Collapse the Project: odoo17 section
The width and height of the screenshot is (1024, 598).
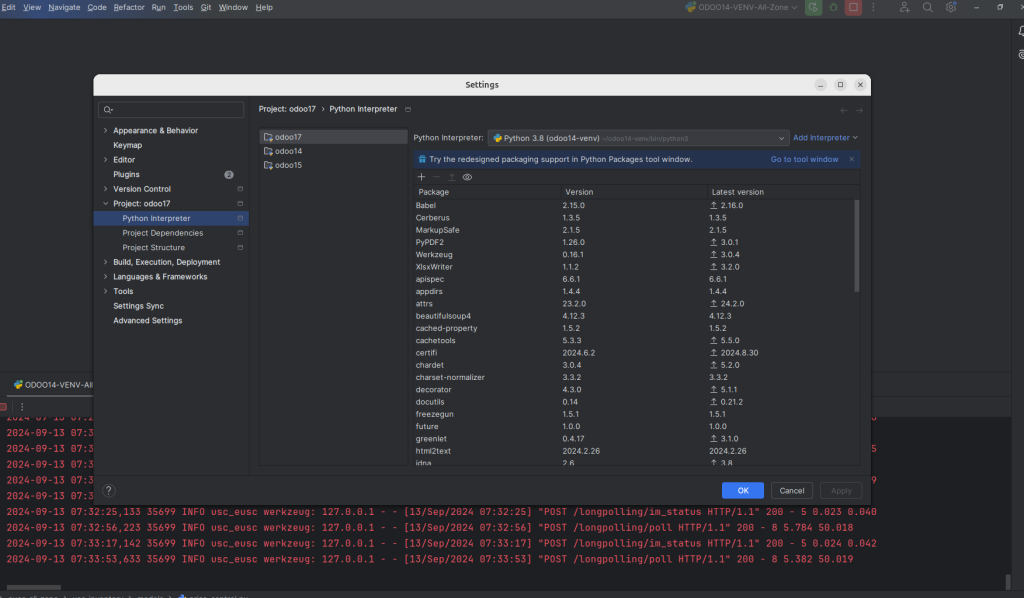[106, 204]
